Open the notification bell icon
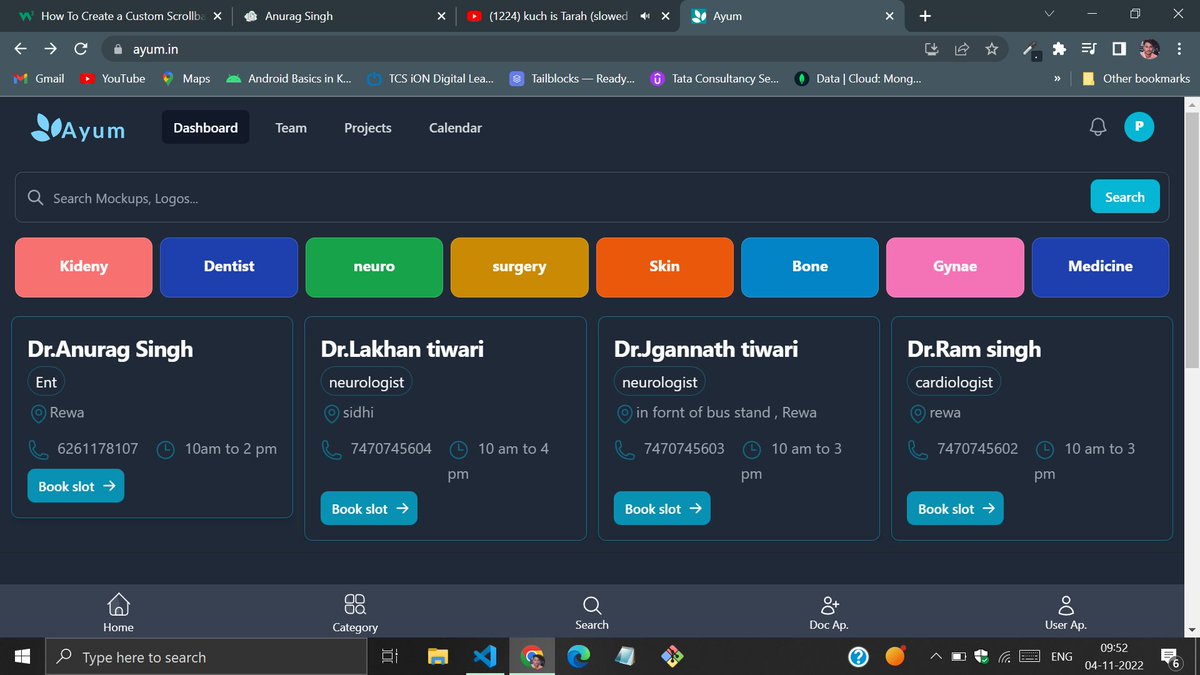The image size is (1200, 675). tap(1098, 127)
